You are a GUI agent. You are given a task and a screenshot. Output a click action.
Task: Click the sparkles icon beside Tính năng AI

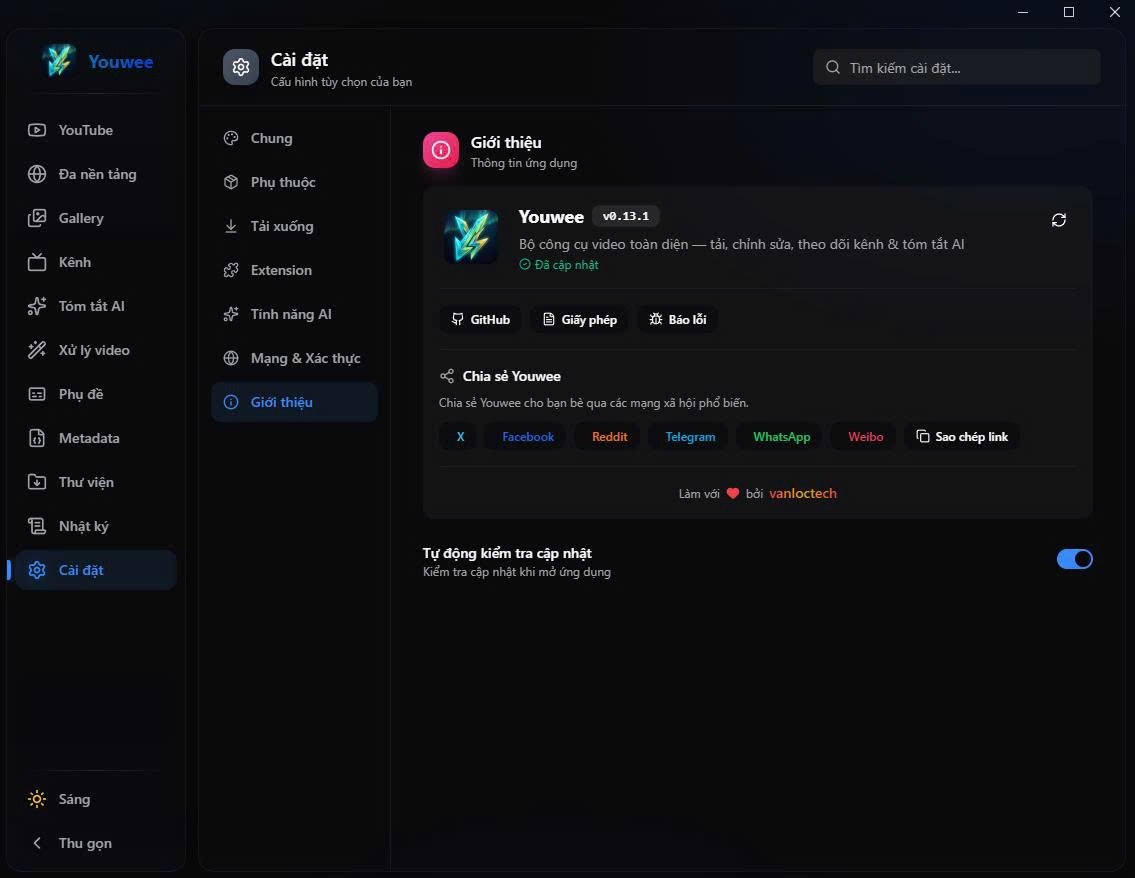tap(231, 314)
